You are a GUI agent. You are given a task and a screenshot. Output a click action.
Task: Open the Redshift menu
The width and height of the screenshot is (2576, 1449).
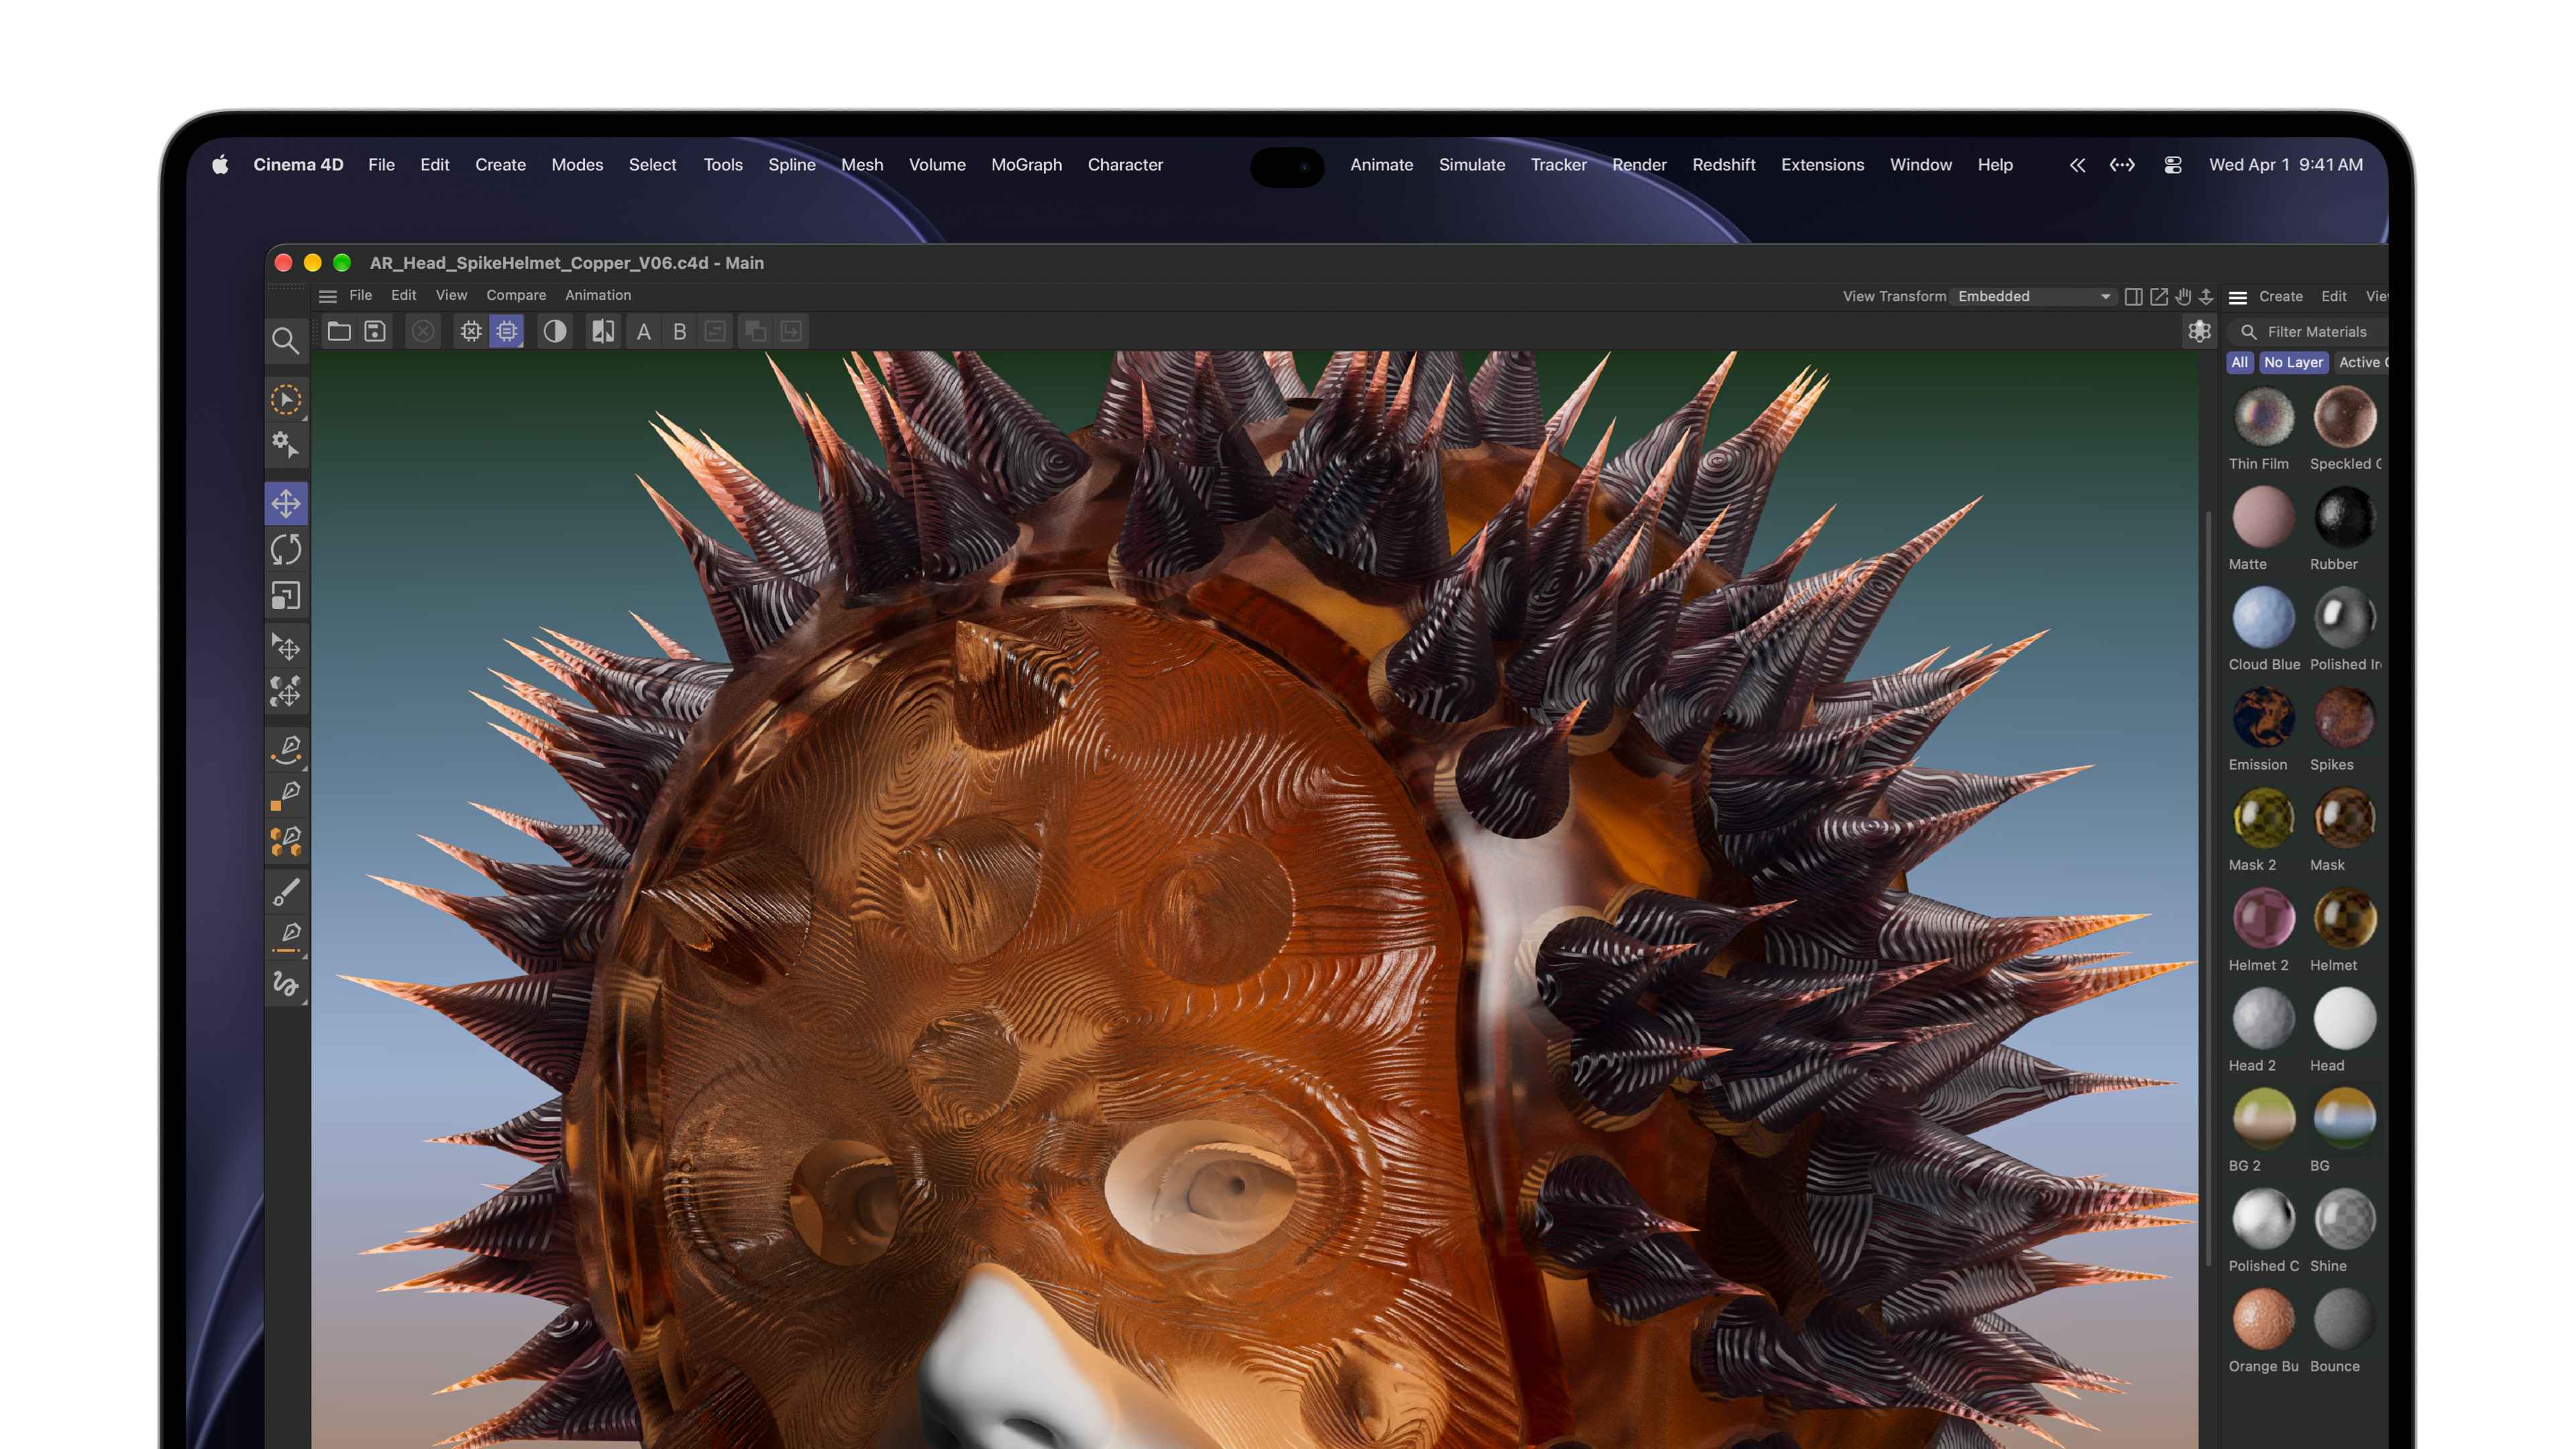(x=1723, y=165)
